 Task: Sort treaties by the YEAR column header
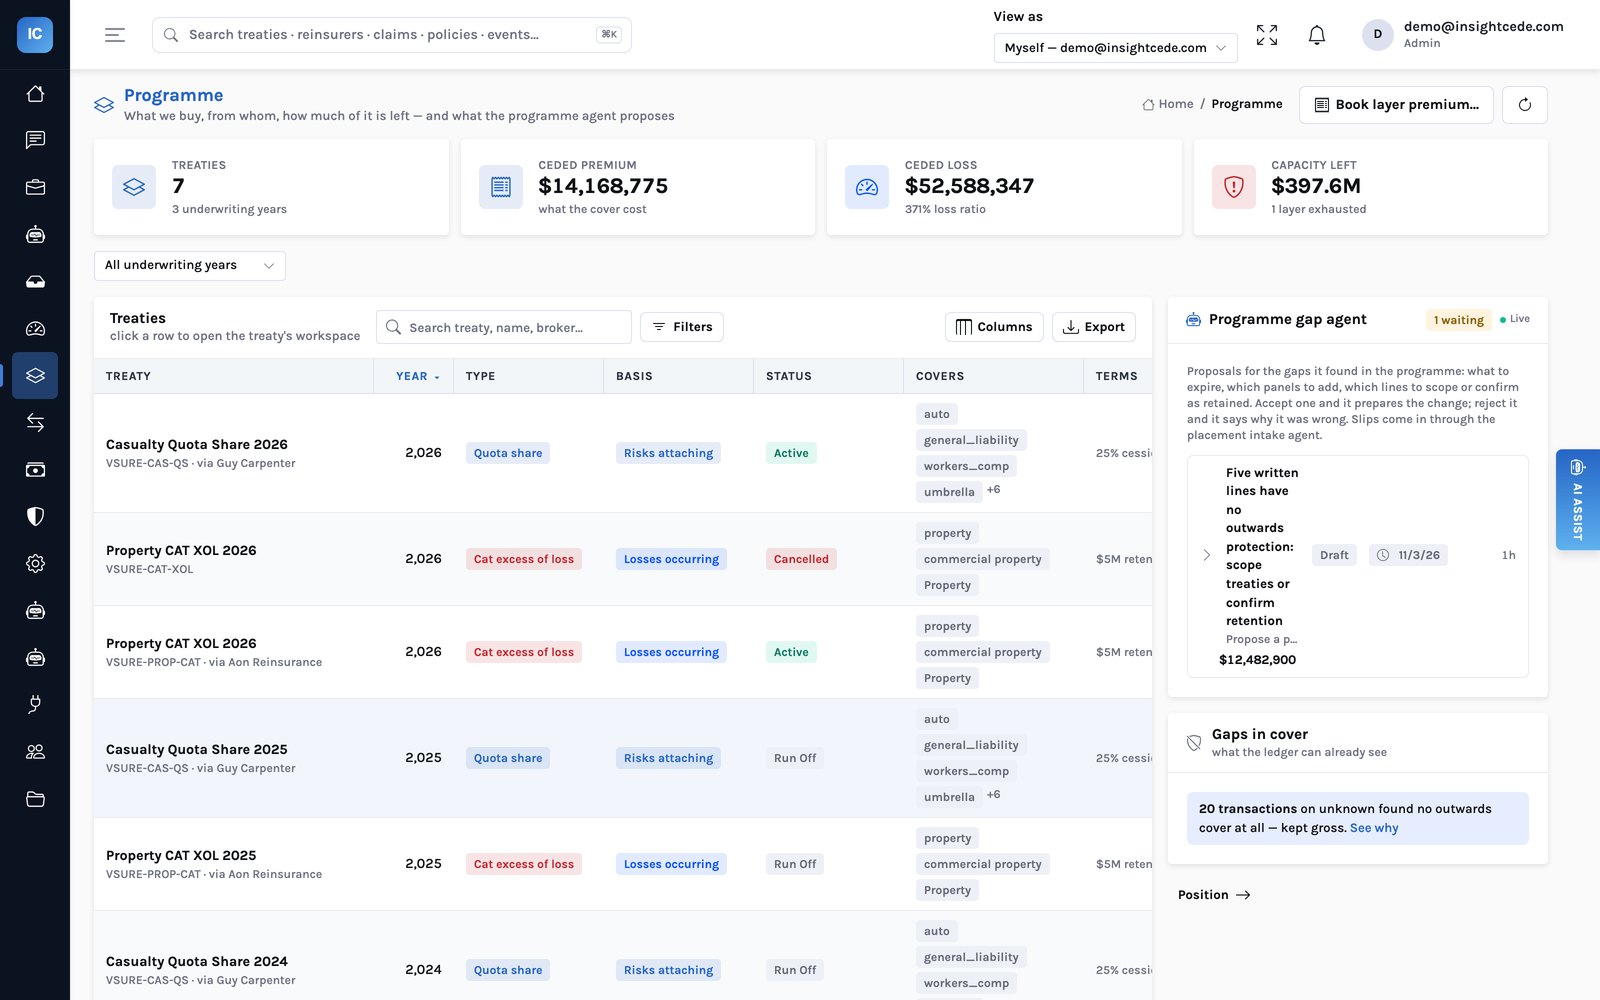click(x=413, y=376)
